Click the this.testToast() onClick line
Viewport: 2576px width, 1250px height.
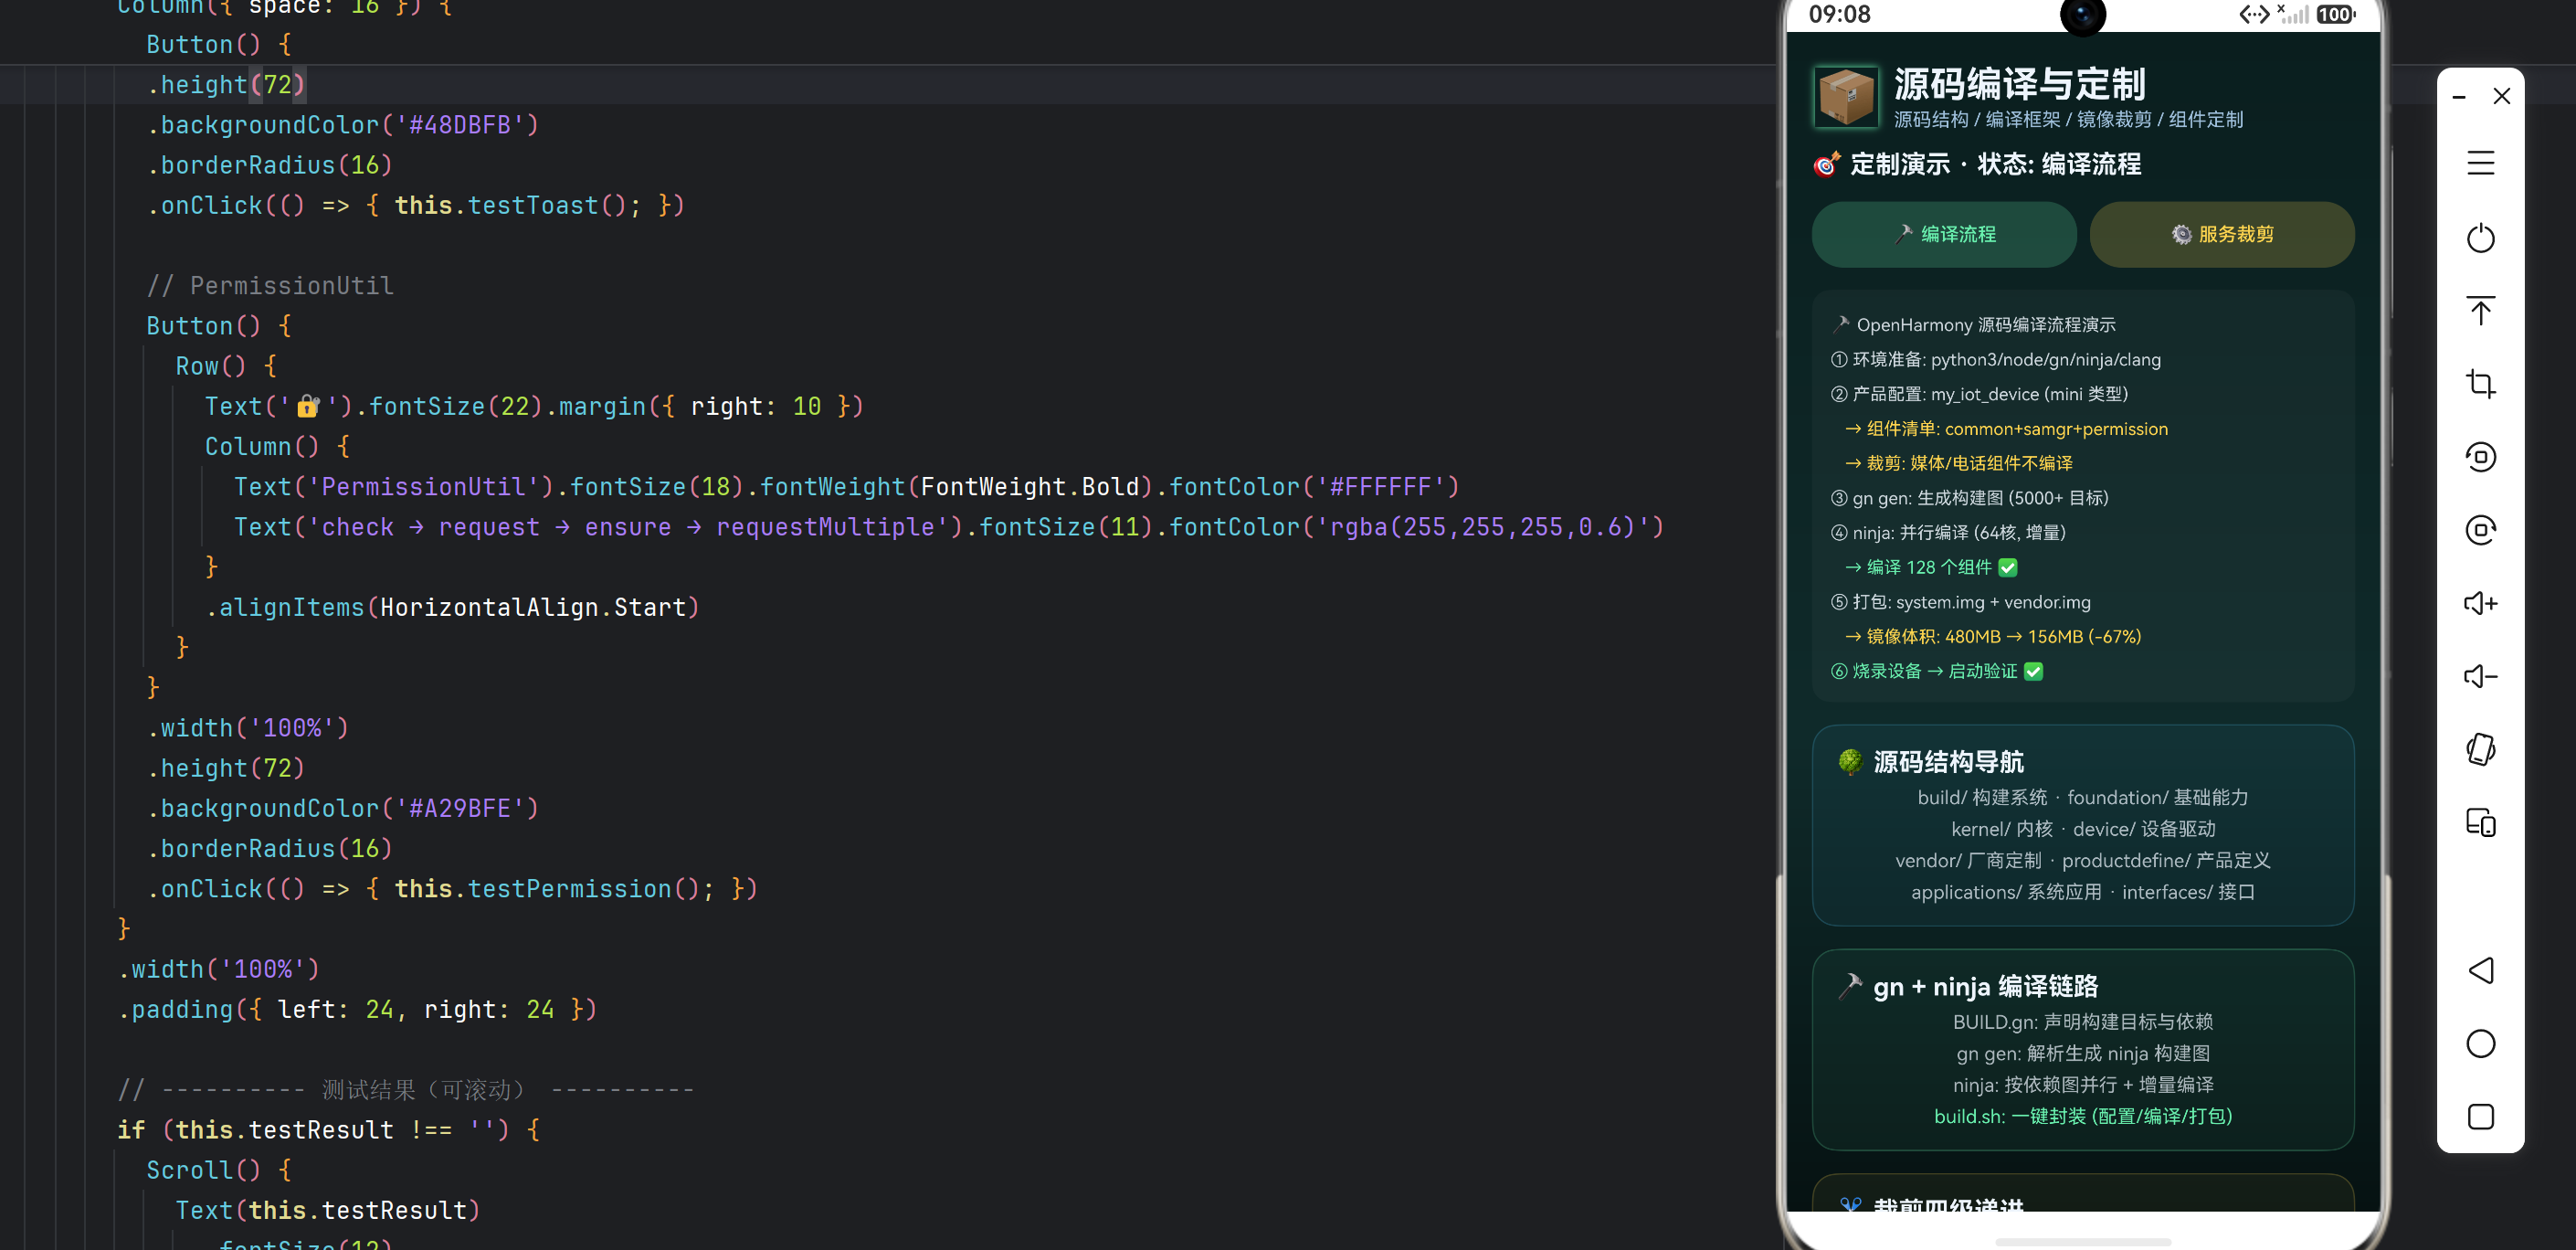pos(416,205)
